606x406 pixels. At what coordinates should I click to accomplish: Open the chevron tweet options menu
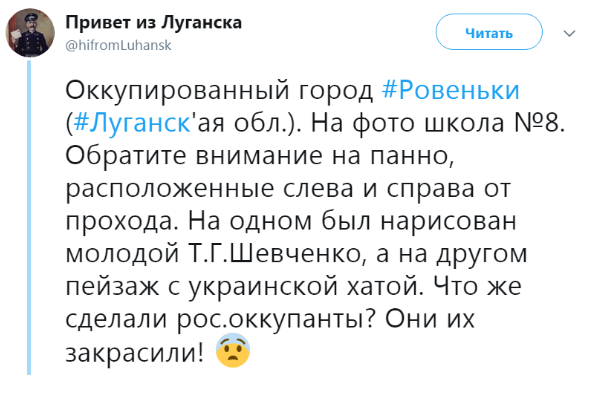570,32
